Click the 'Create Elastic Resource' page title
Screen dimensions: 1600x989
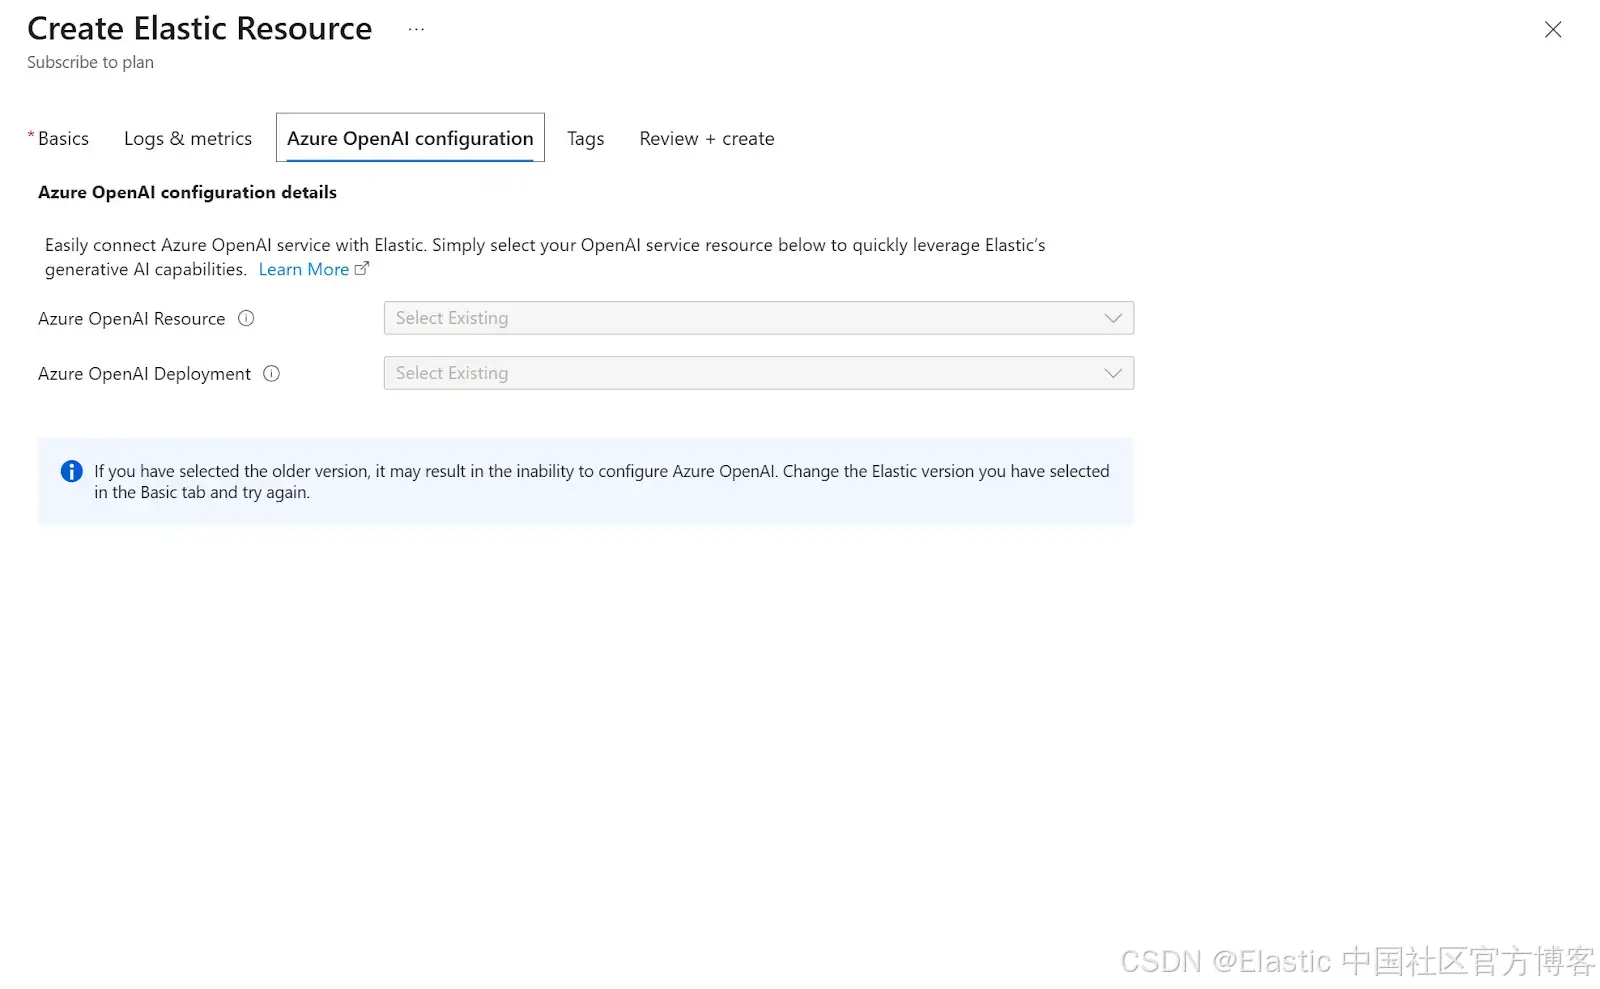pyautogui.click(x=200, y=28)
